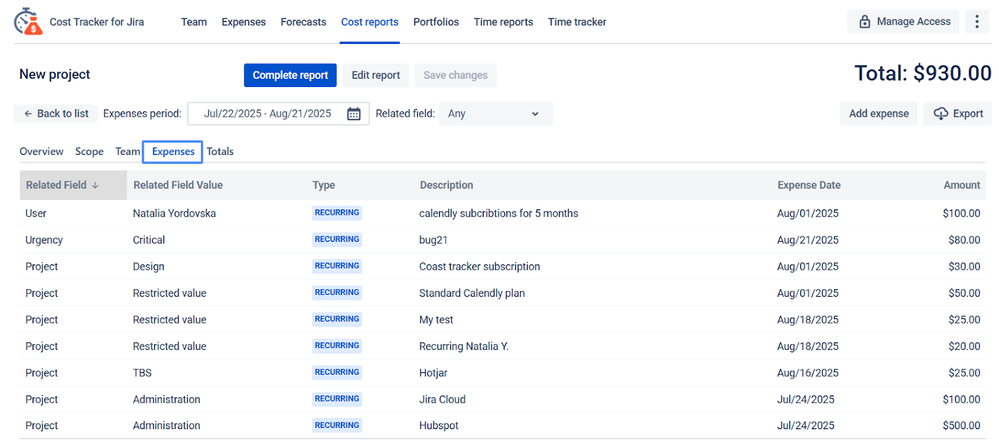Switch to the Totals tab

220,152
